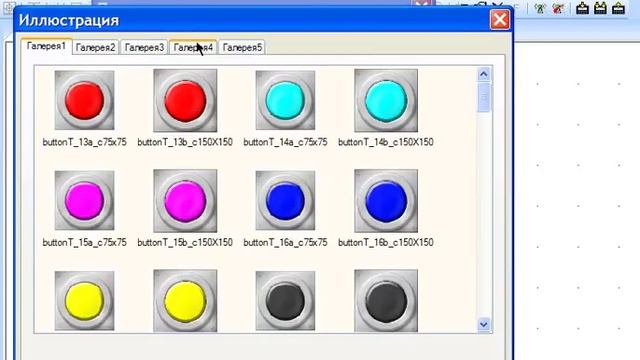
Task: Pick the large dark gray button image
Action: [x=386, y=301]
